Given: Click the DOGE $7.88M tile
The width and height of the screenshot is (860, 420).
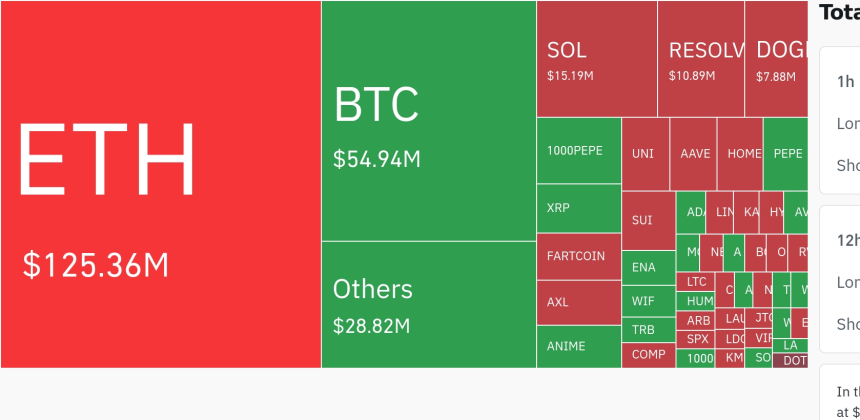Looking at the screenshot, I should pos(776,59).
